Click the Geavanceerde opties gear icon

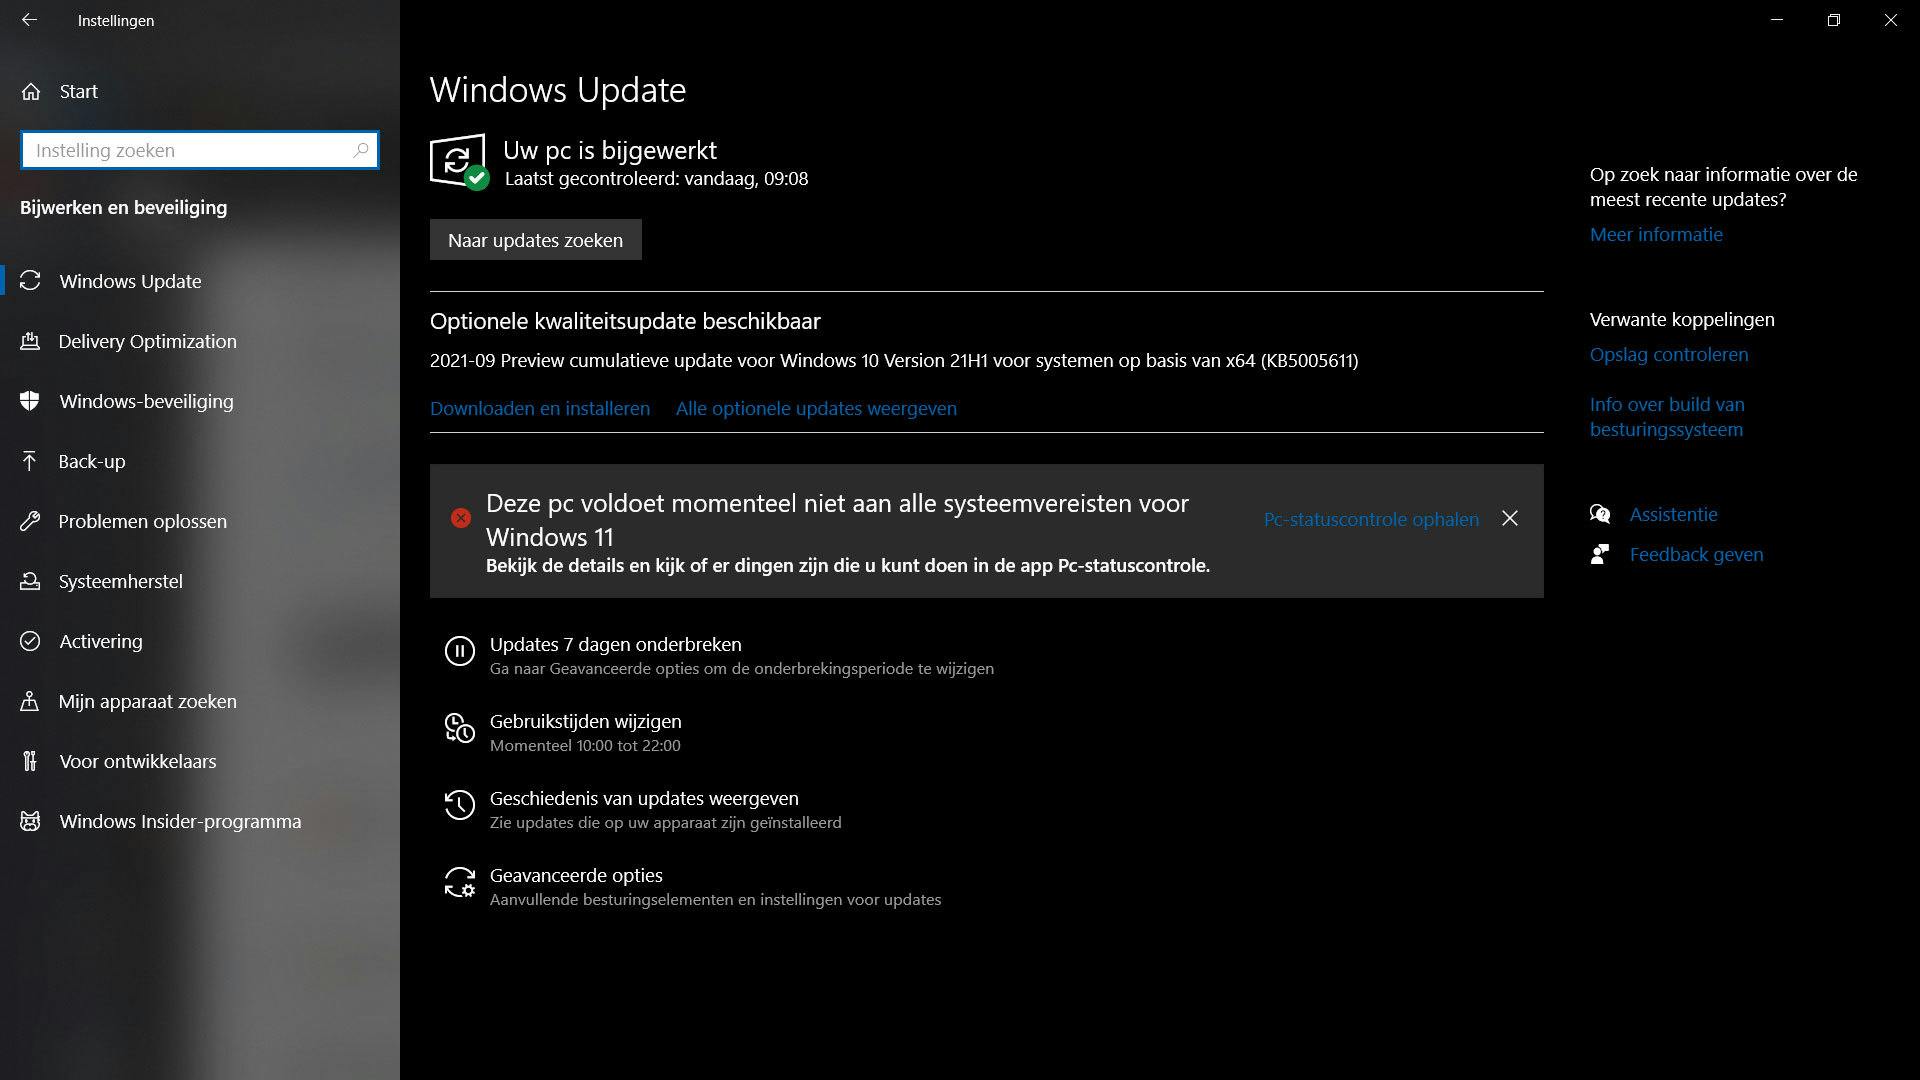[x=459, y=882]
